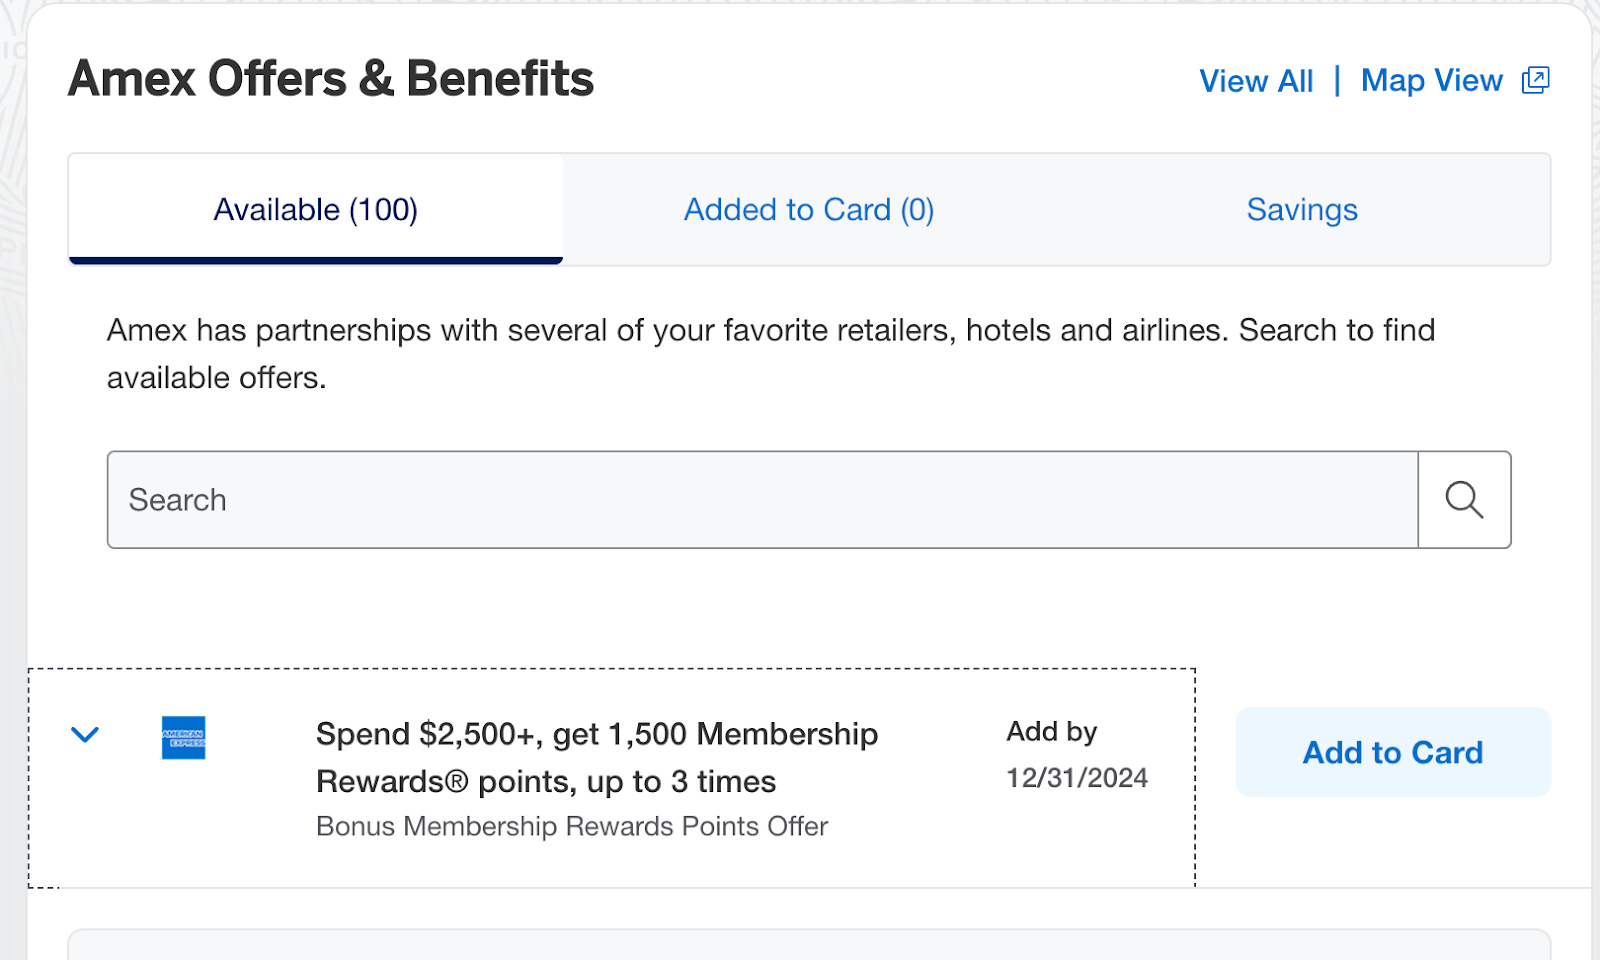Open the Added to Card (0) tab
Screen dimensions: 1600x960
tap(808, 210)
